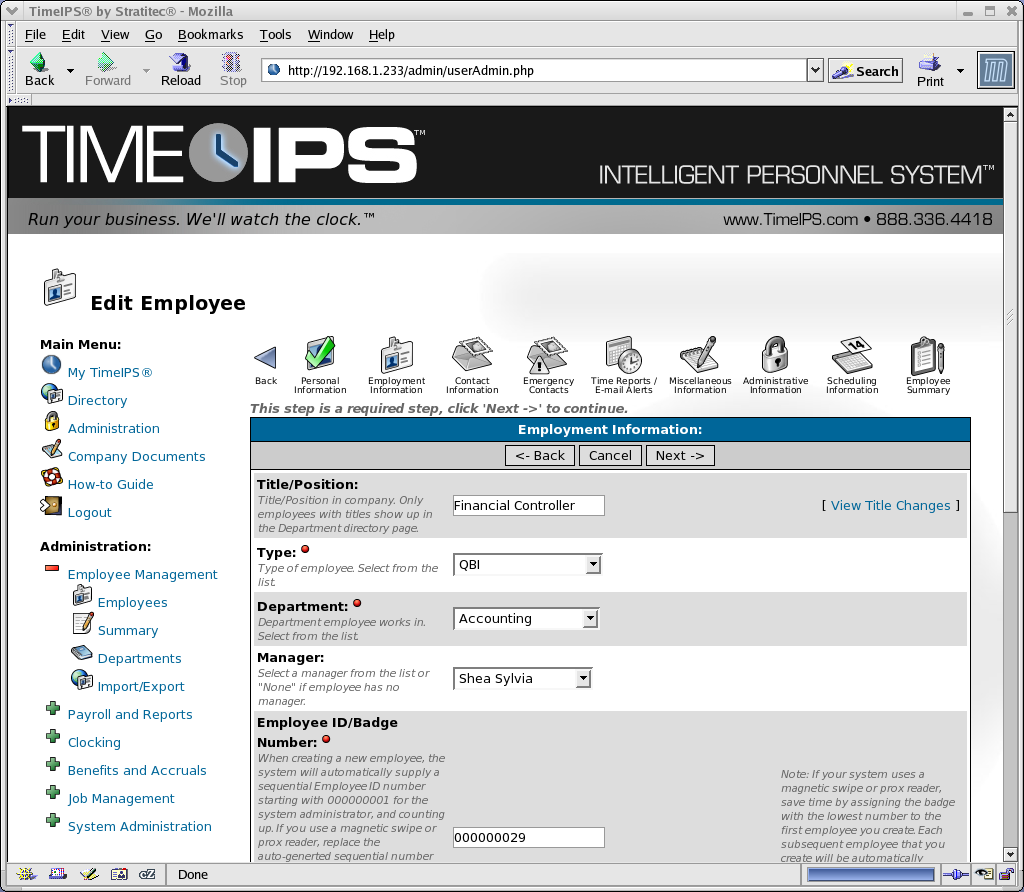The image size is (1024, 892).
Task: Click 'Next ->' to continue
Action: [x=680, y=456]
